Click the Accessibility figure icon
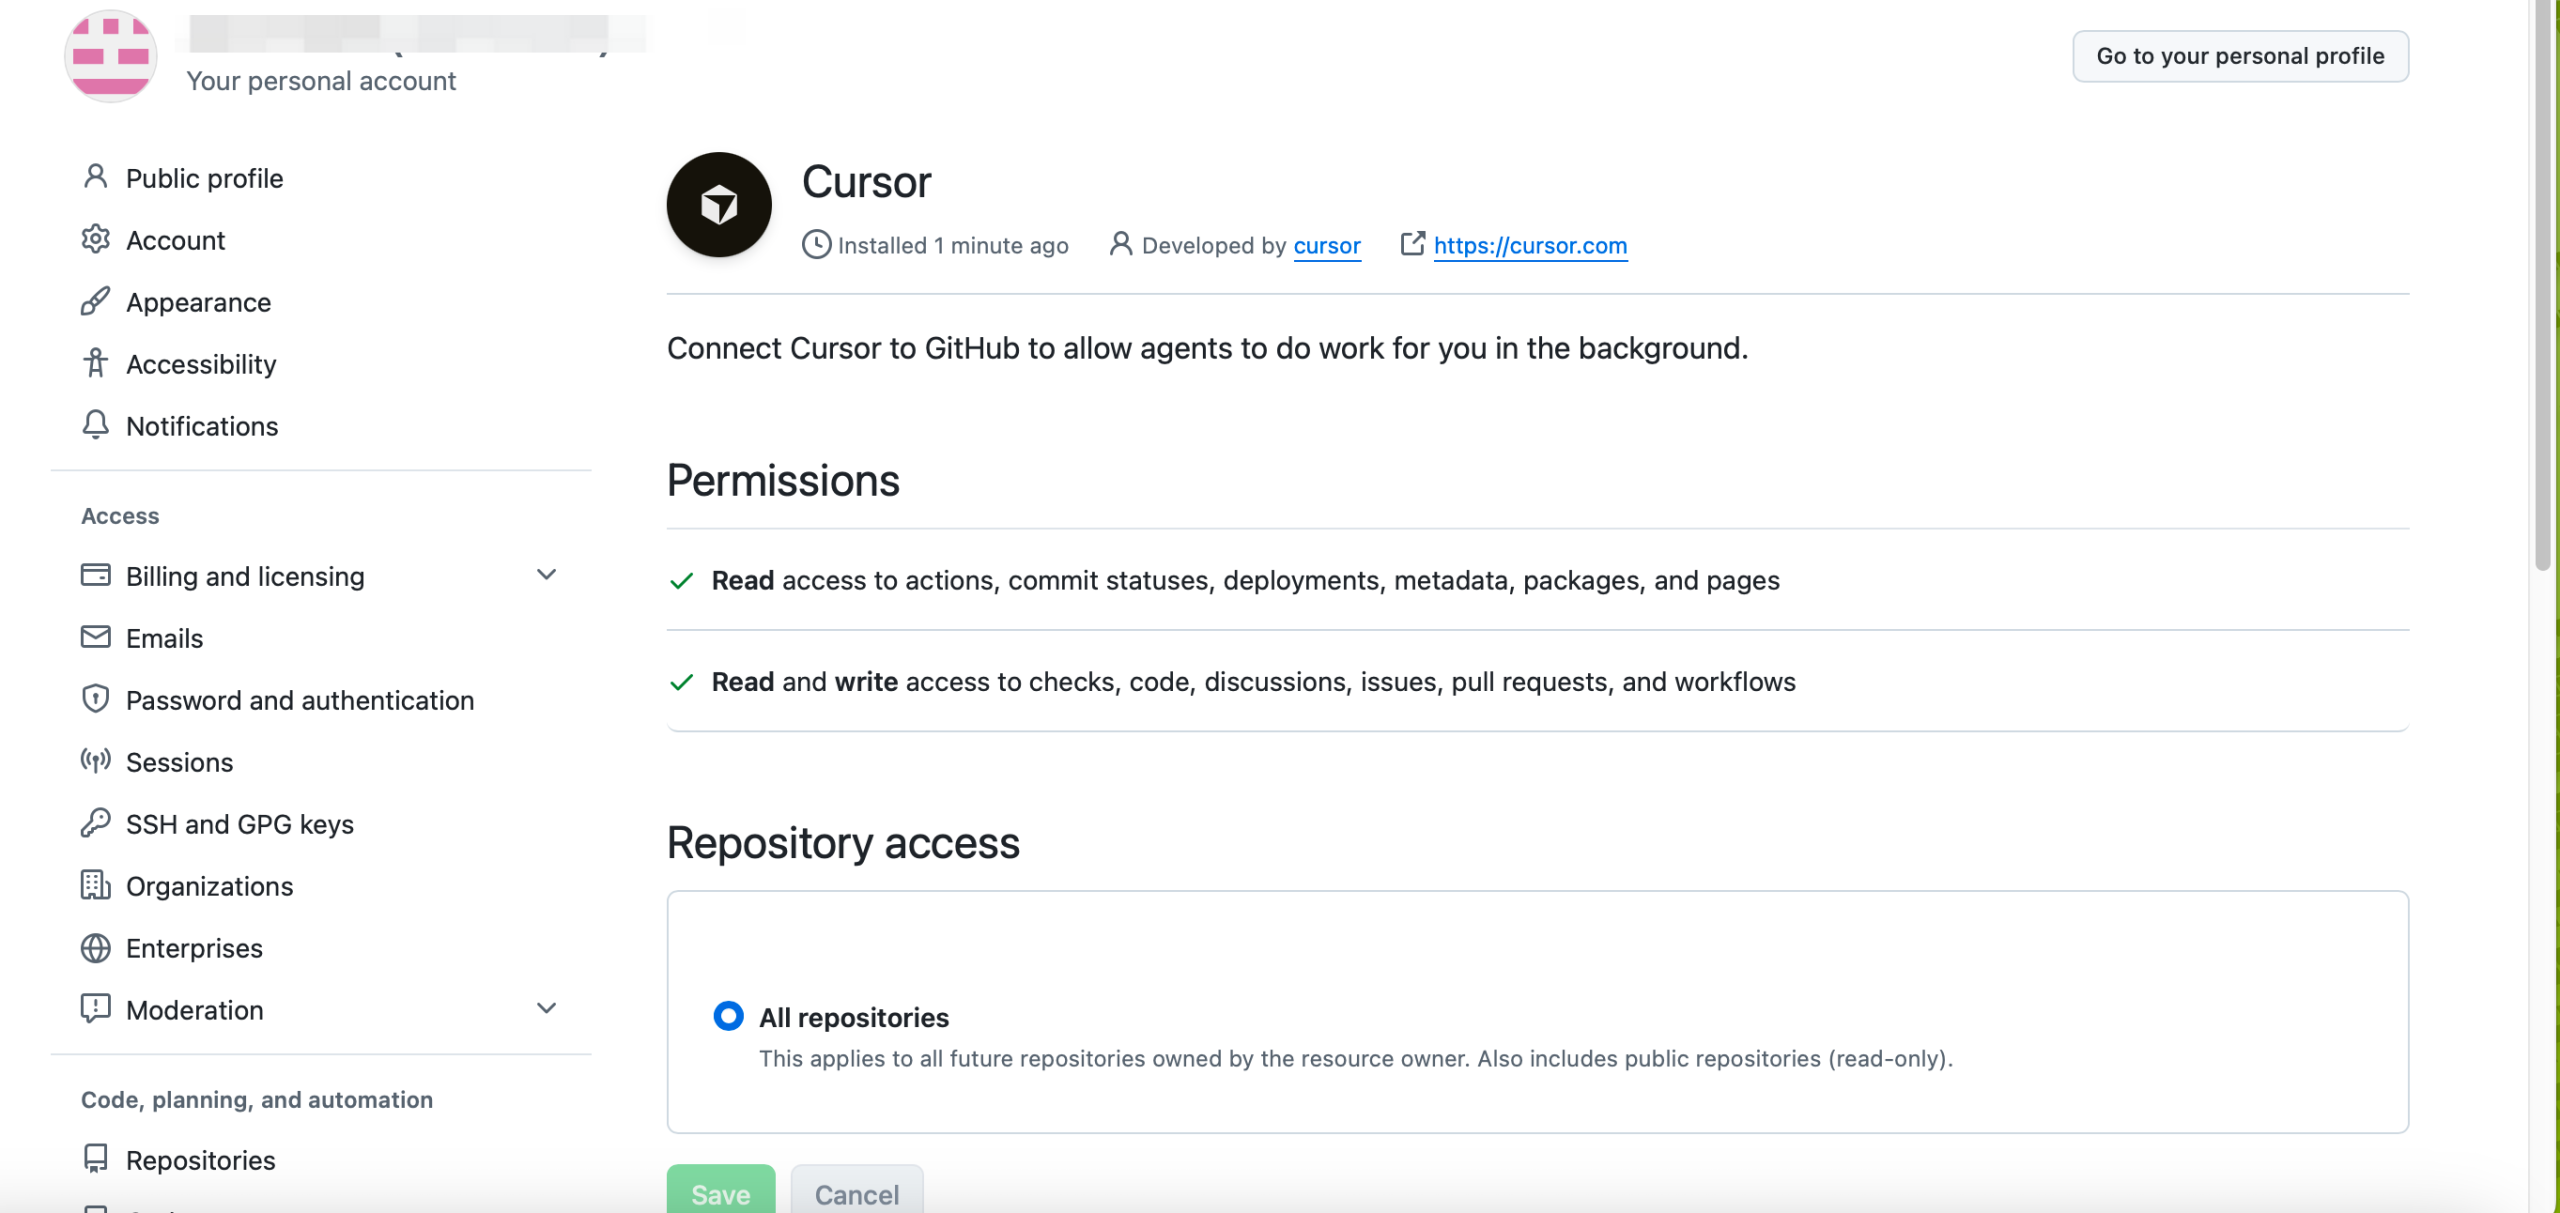 [95, 364]
